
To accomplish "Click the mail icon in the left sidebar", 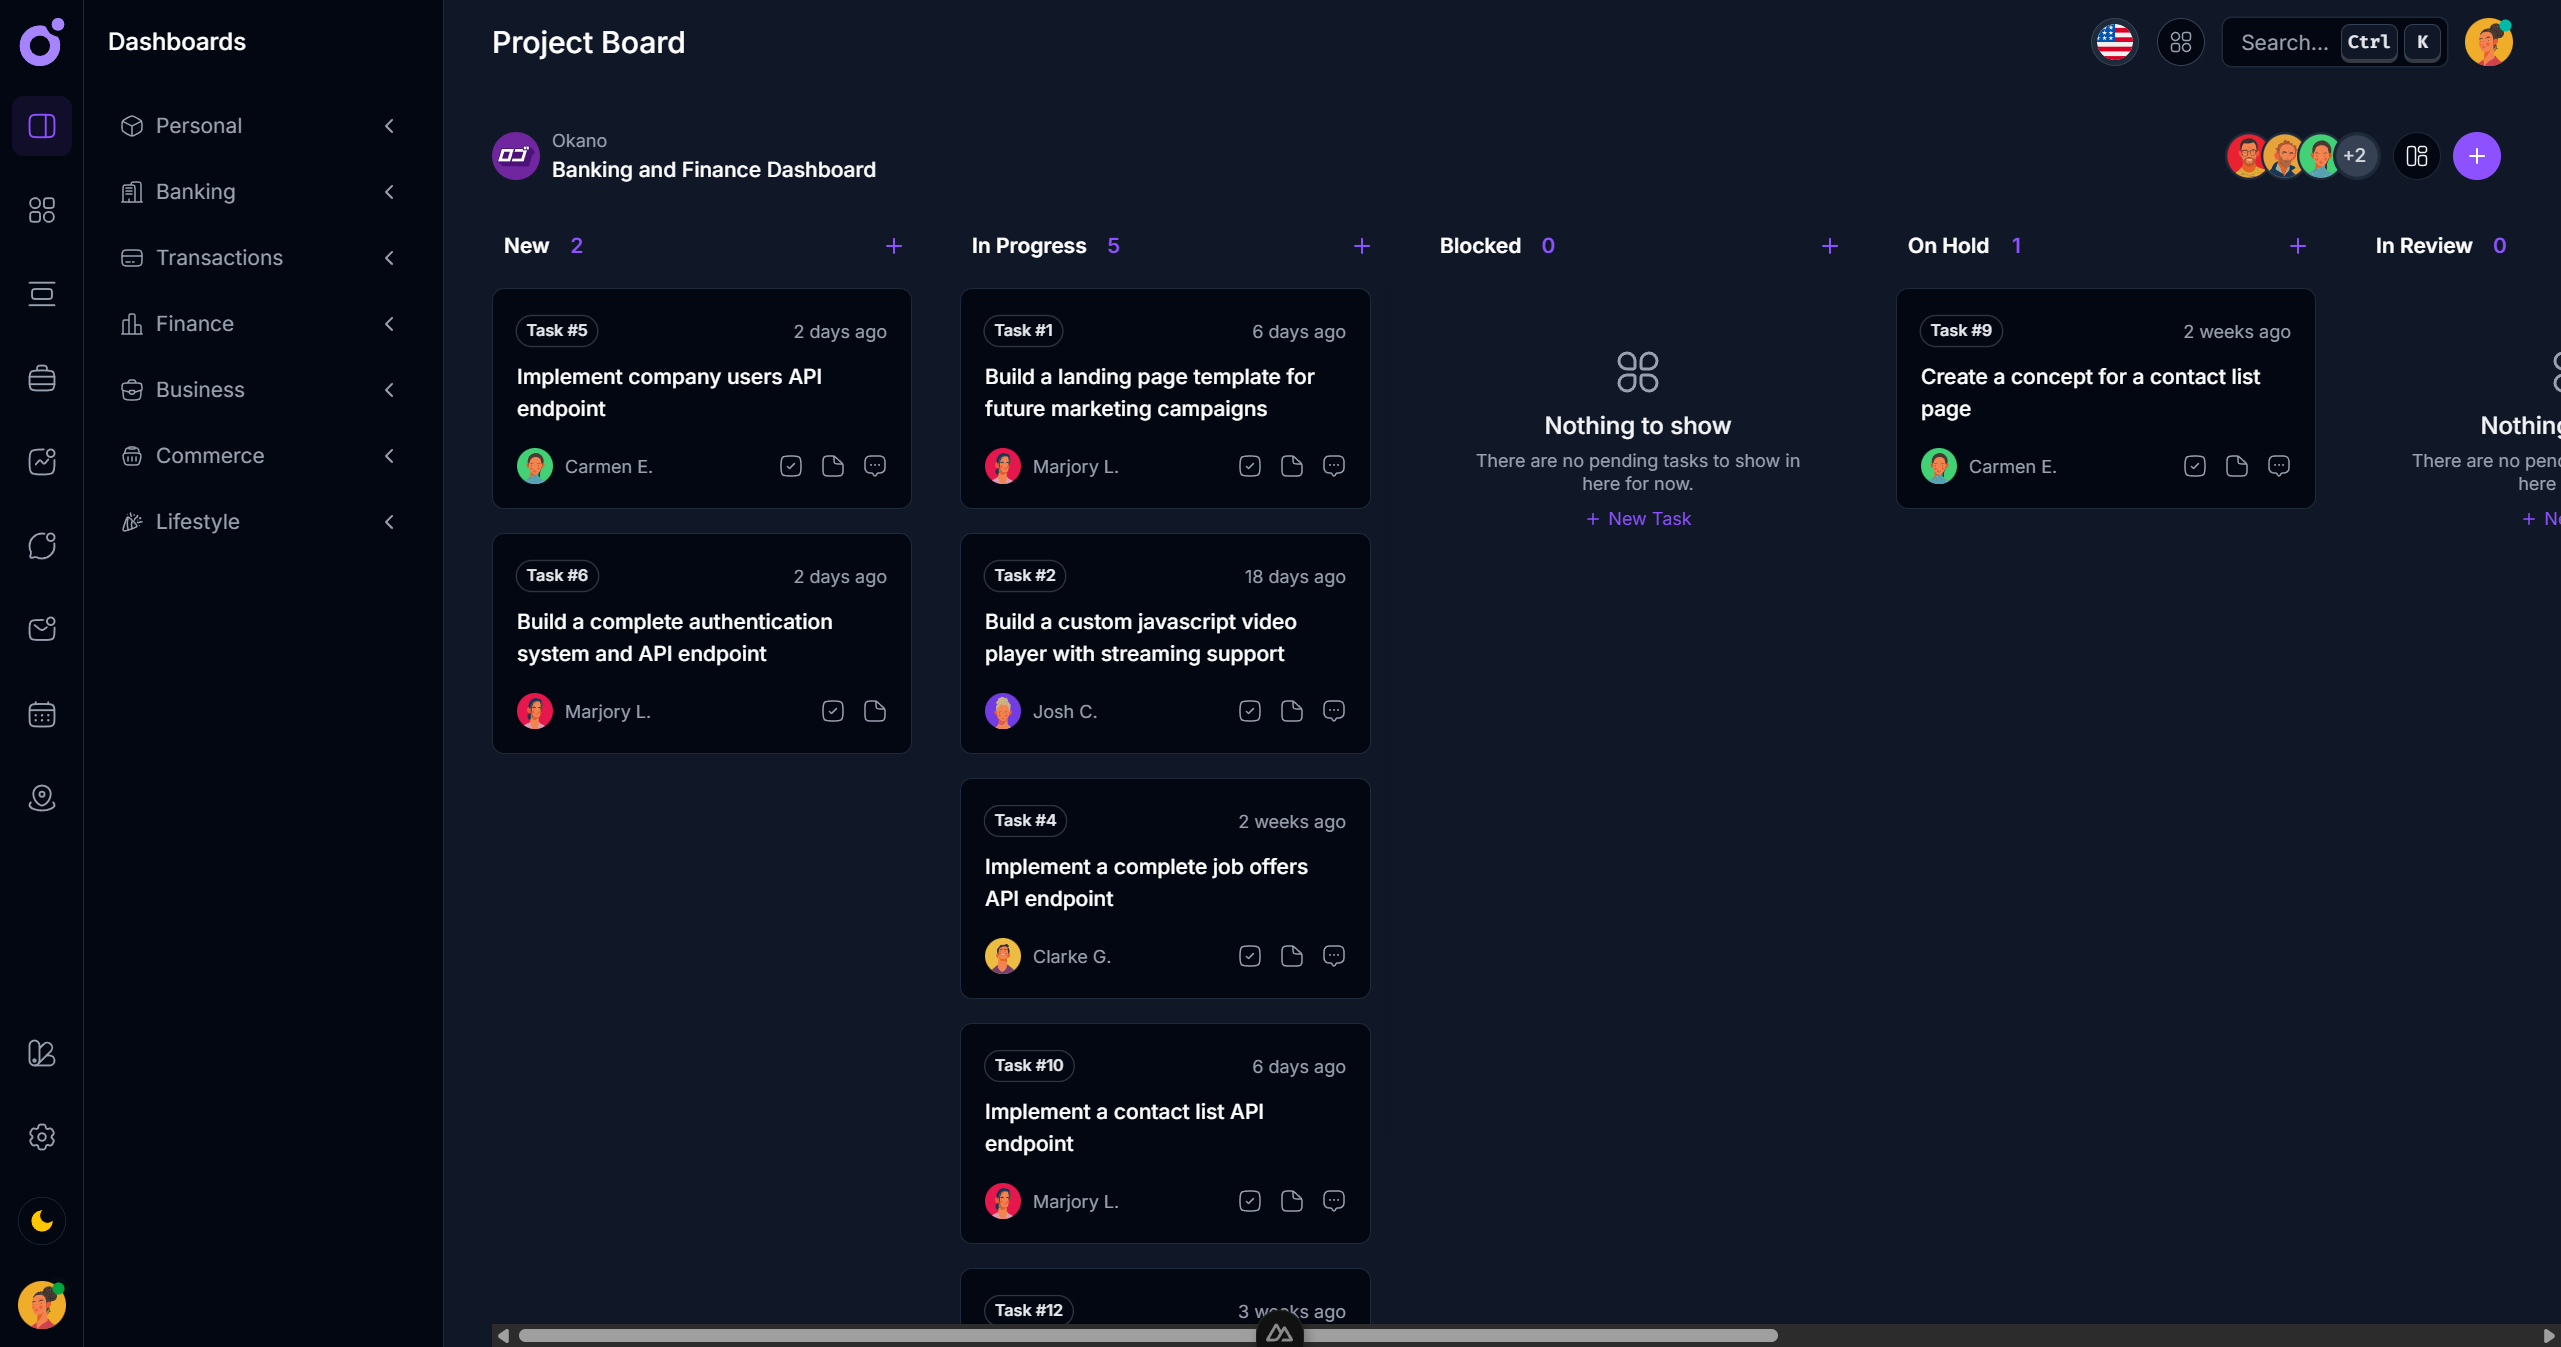I will tap(41, 629).
